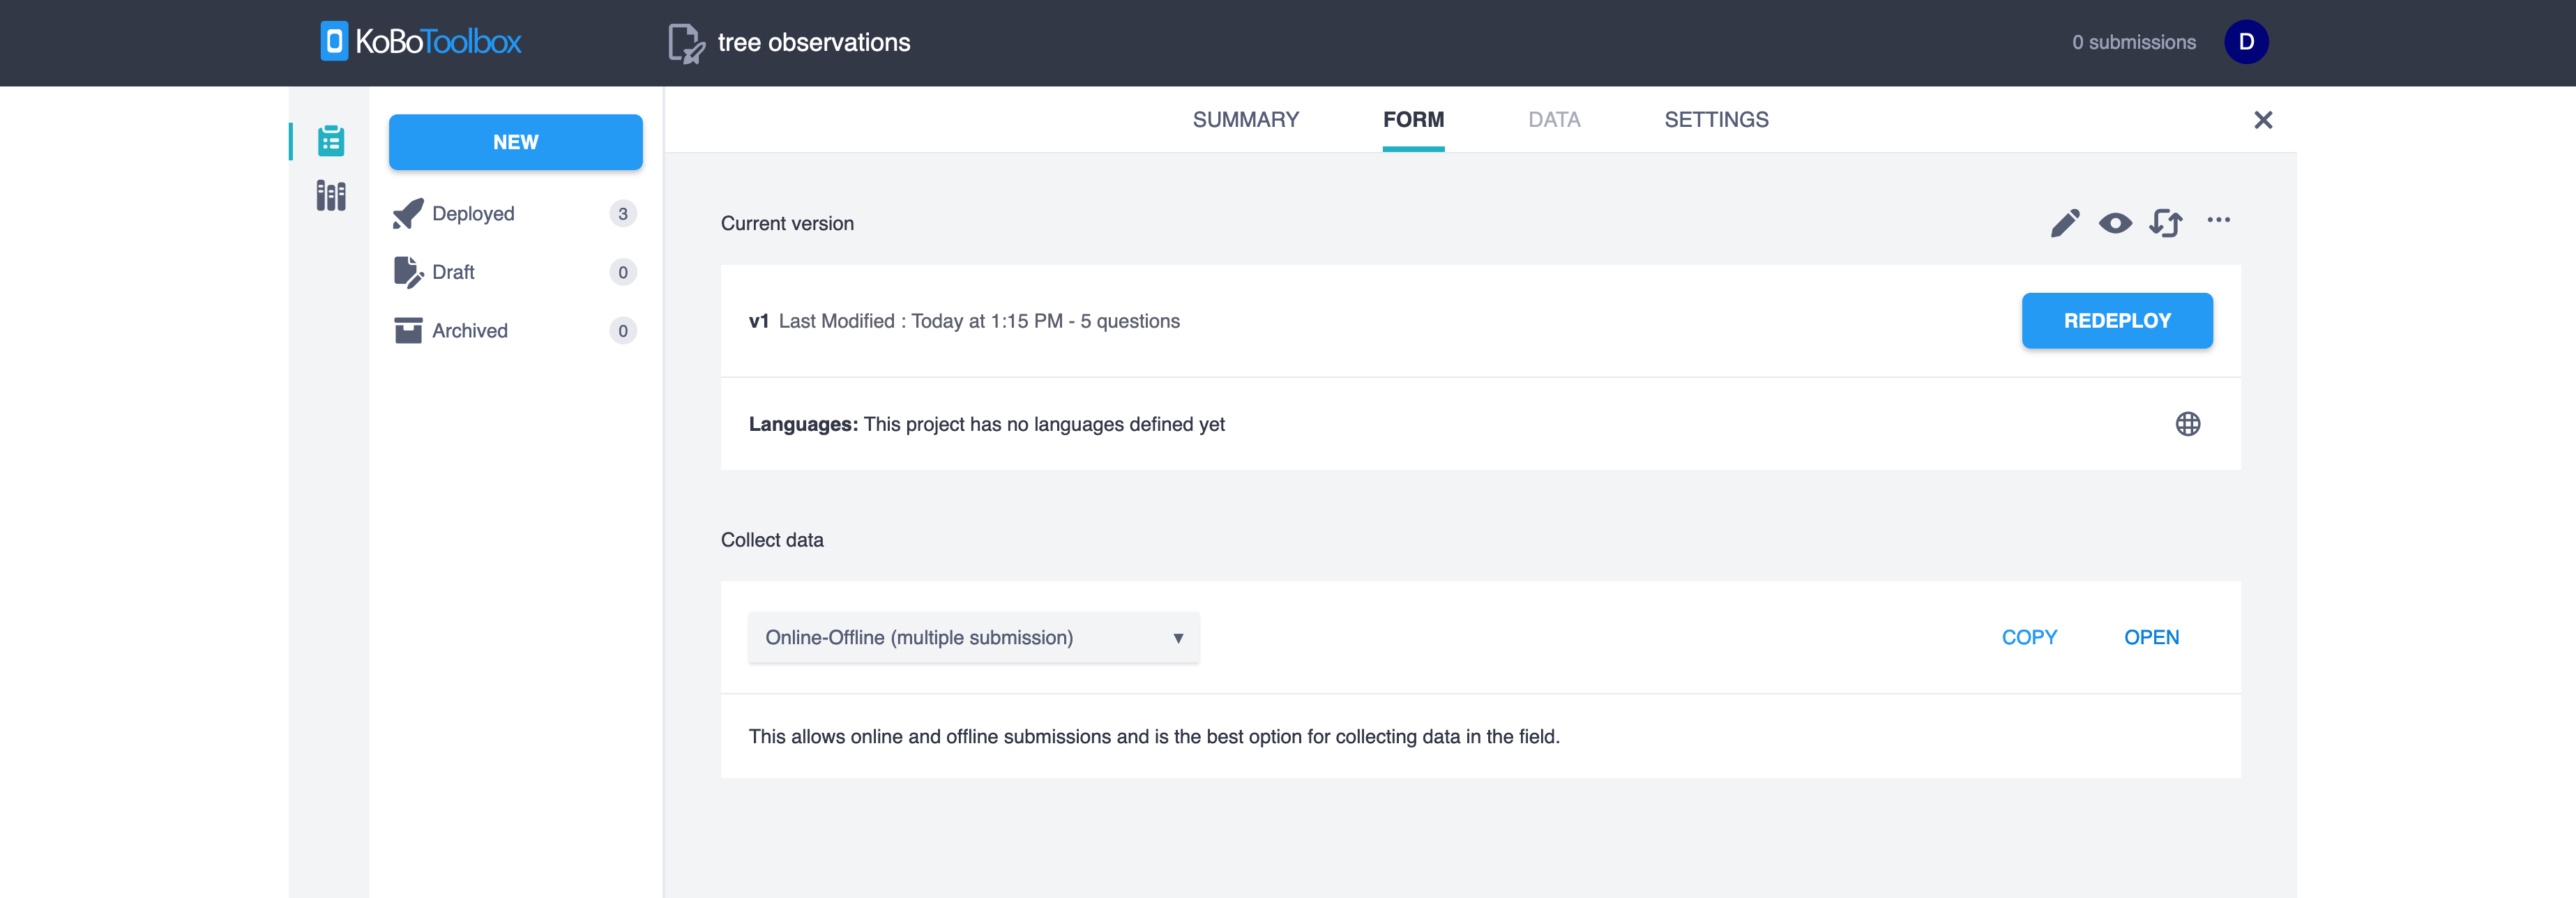2576x898 pixels.
Task: Switch to the SUMMARY tab
Action: click(x=1245, y=120)
